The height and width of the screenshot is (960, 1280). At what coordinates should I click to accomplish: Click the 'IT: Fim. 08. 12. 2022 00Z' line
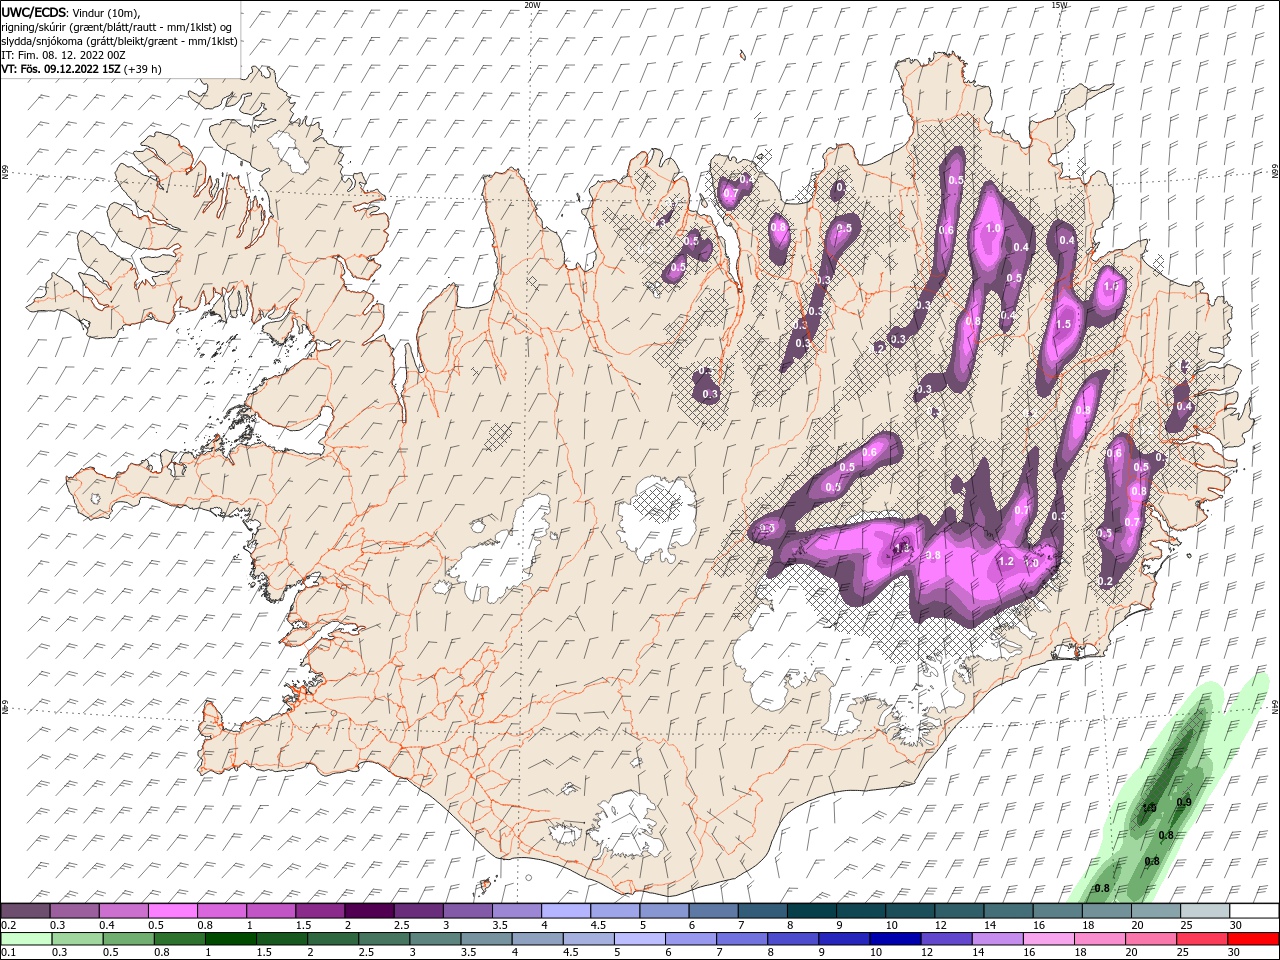pyautogui.click(x=64, y=55)
